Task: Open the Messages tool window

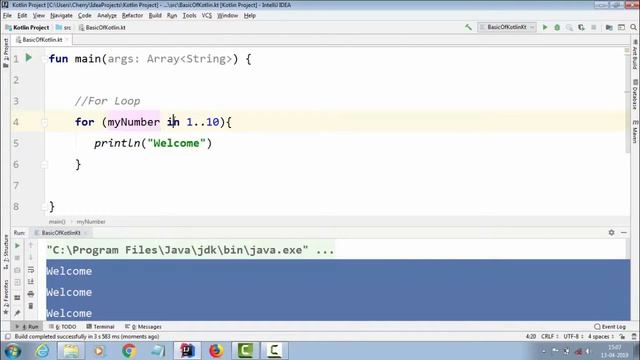Action: coord(143,327)
